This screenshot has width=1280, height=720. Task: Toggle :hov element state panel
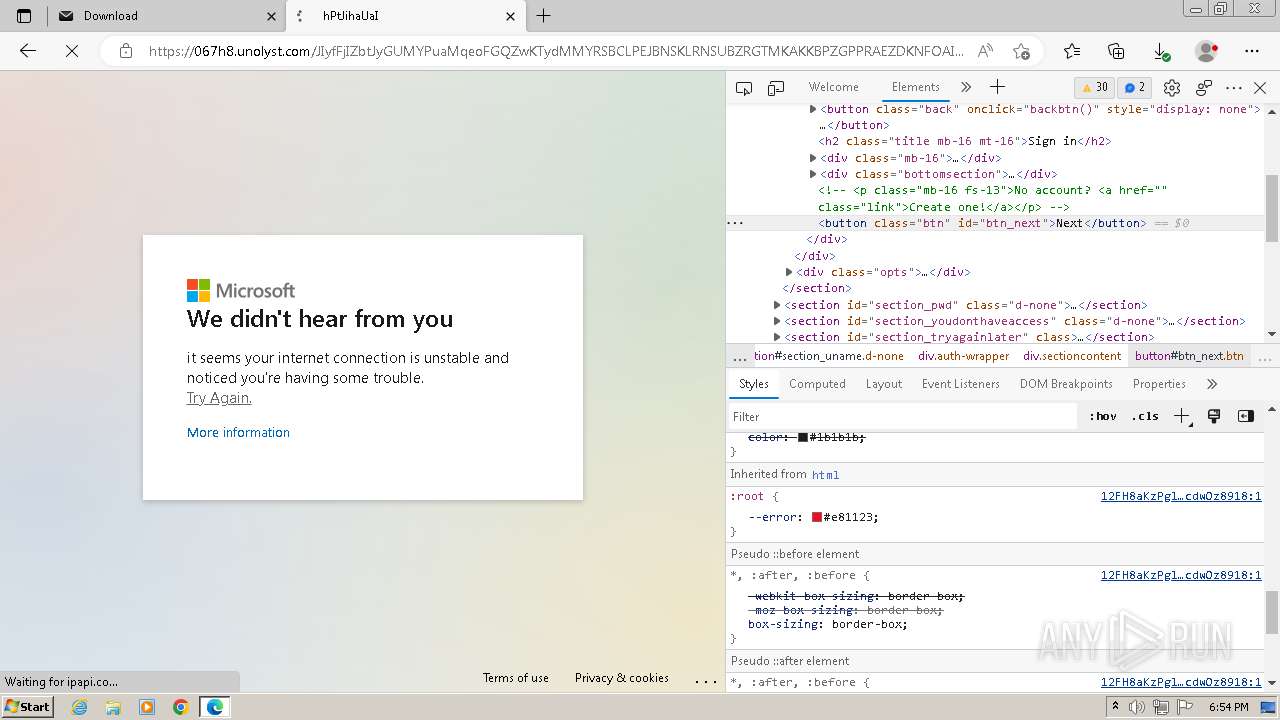pos(1103,416)
